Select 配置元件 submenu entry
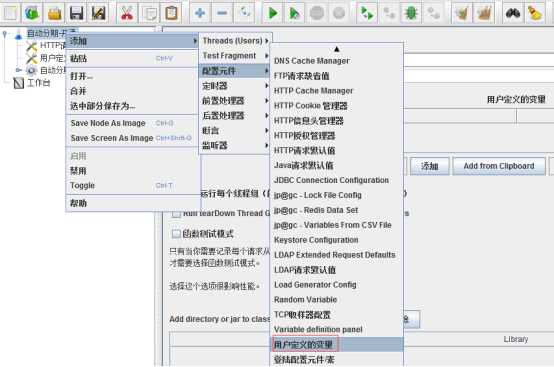The image size is (554, 367). [235, 71]
